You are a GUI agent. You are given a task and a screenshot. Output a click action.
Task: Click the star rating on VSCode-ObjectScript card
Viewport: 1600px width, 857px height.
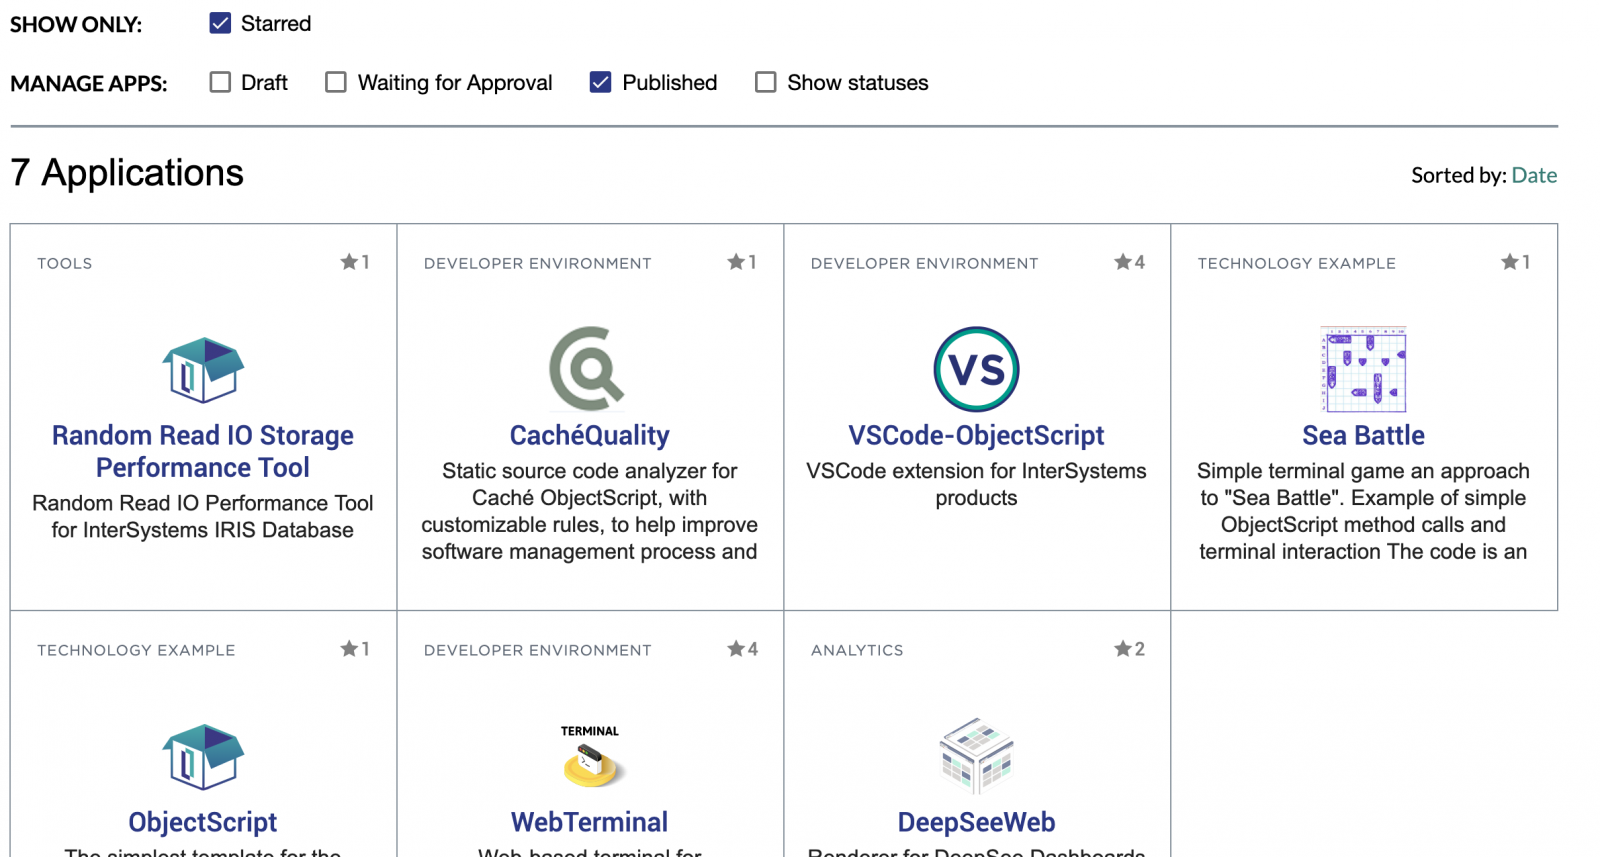click(x=1130, y=262)
